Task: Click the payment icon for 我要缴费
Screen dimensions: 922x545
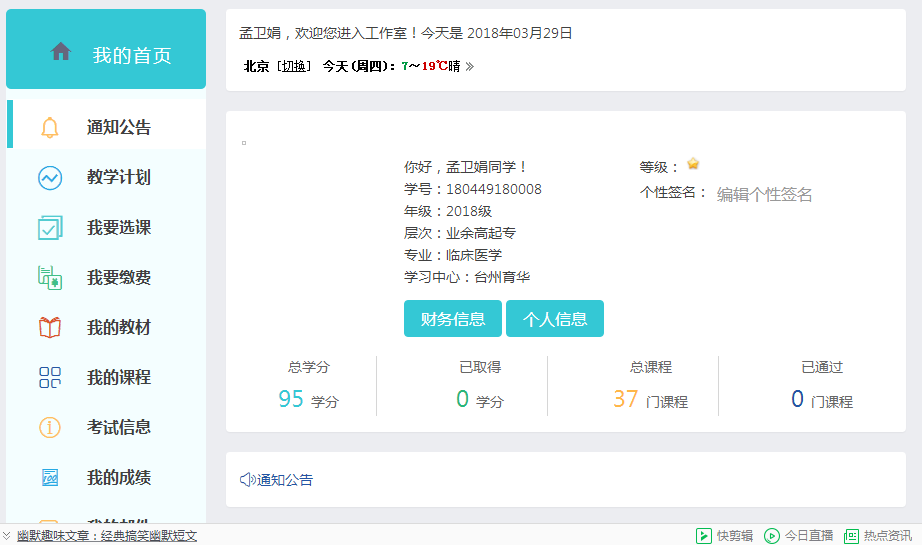Action: (49, 278)
